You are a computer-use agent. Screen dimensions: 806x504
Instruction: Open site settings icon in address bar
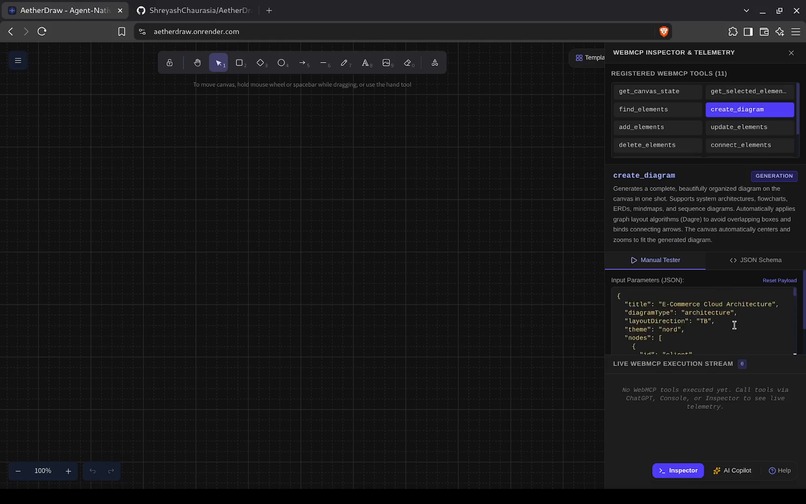(x=142, y=31)
